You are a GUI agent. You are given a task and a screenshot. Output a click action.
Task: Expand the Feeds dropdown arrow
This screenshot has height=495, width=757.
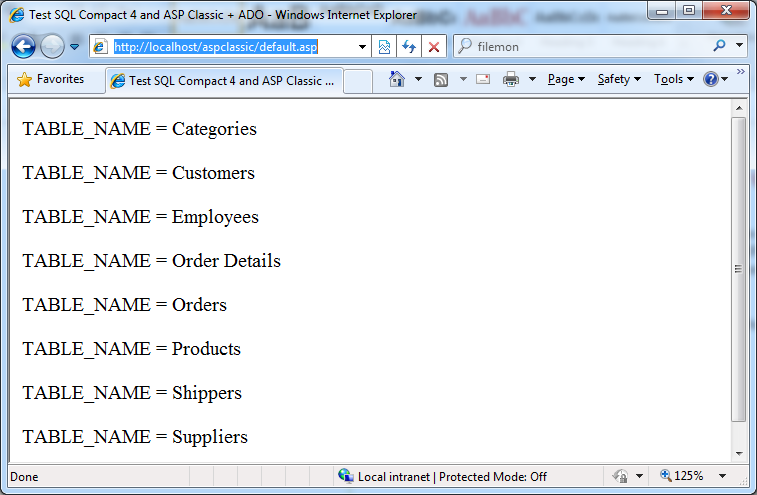(463, 79)
